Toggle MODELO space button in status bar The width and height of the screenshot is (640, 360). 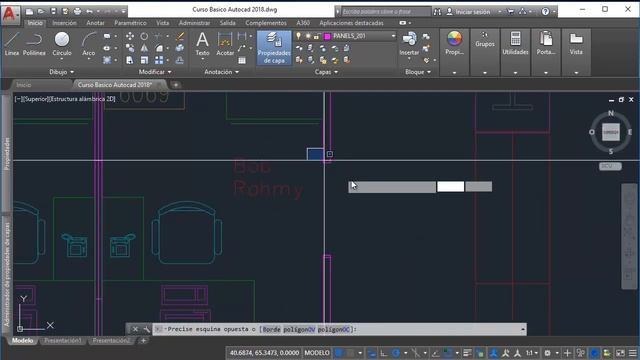click(317, 353)
